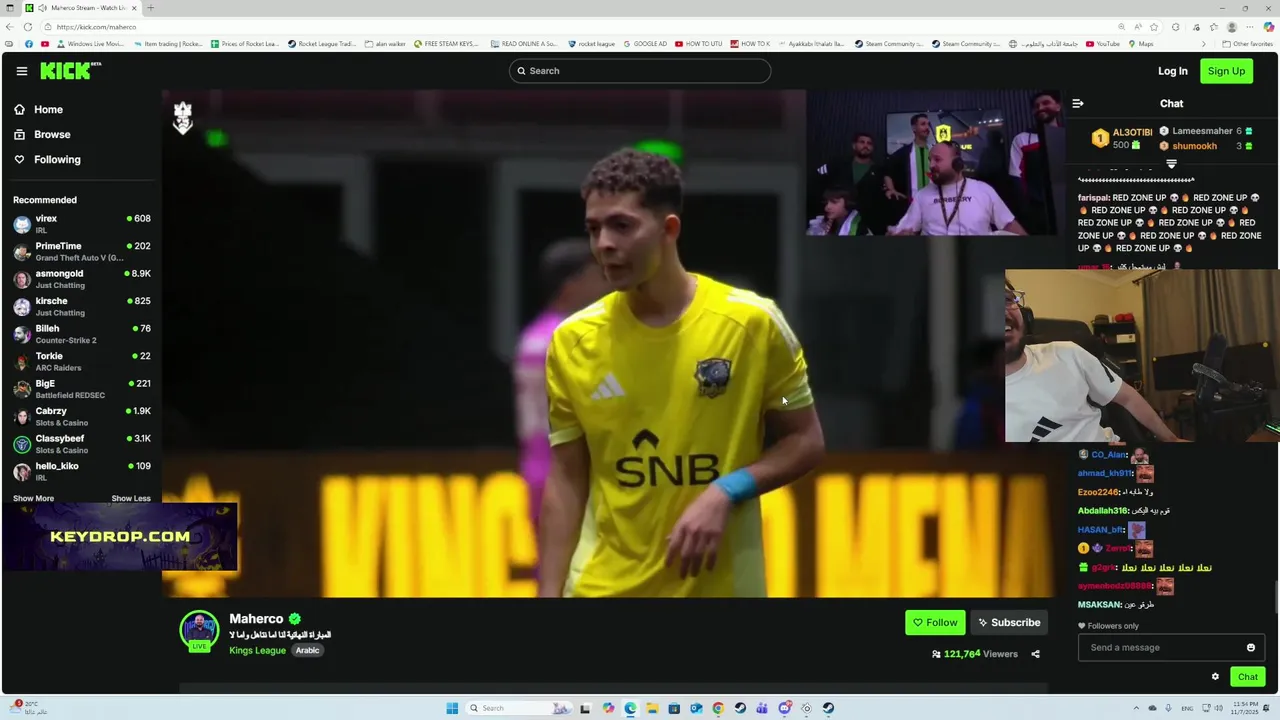
Task: Click chat username Ezoo2246
Action: click(x=1098, y=492)
